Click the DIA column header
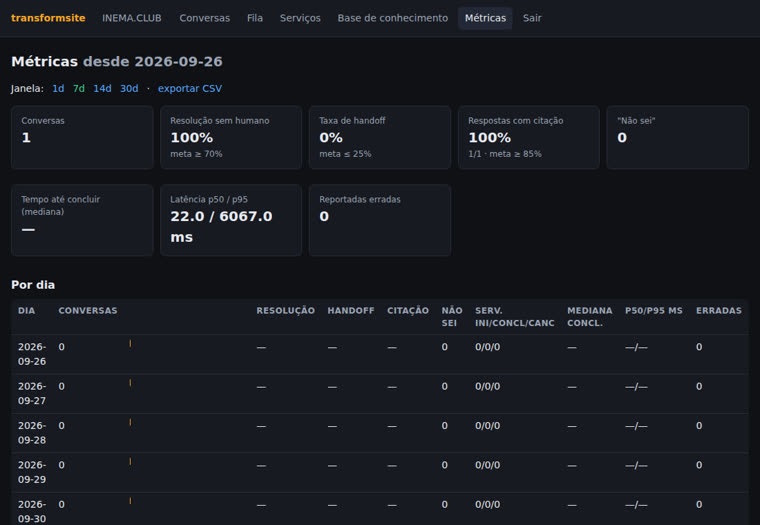The image size is (760, 525). [26, 310]
